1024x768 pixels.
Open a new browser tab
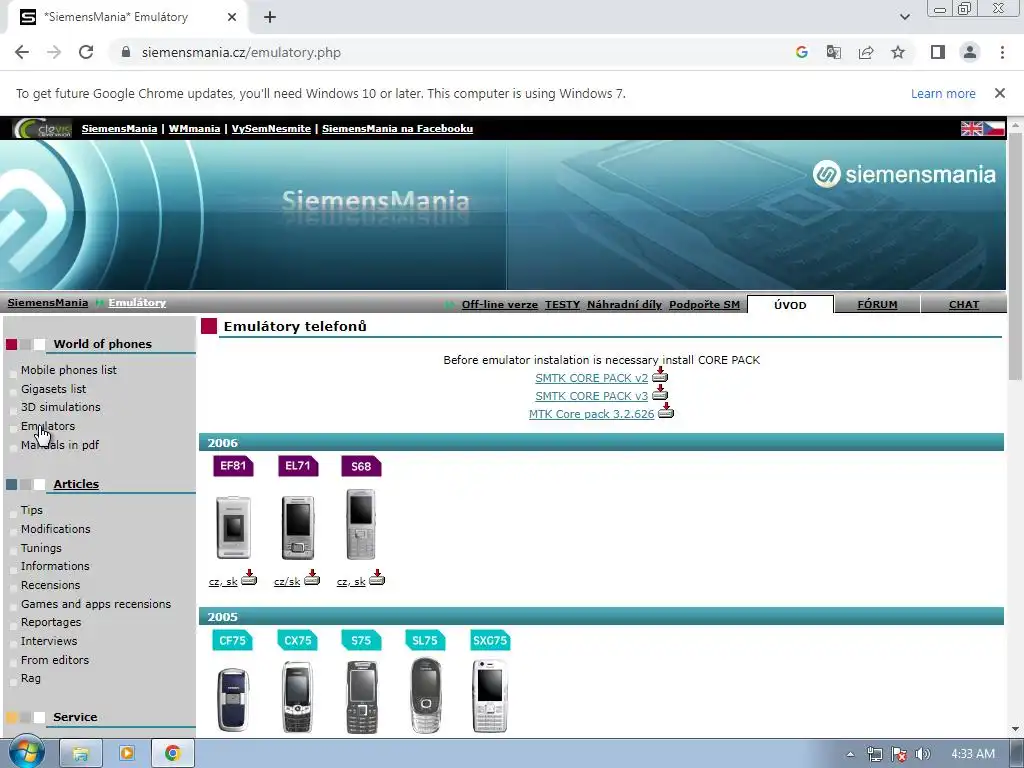point(270,17)
